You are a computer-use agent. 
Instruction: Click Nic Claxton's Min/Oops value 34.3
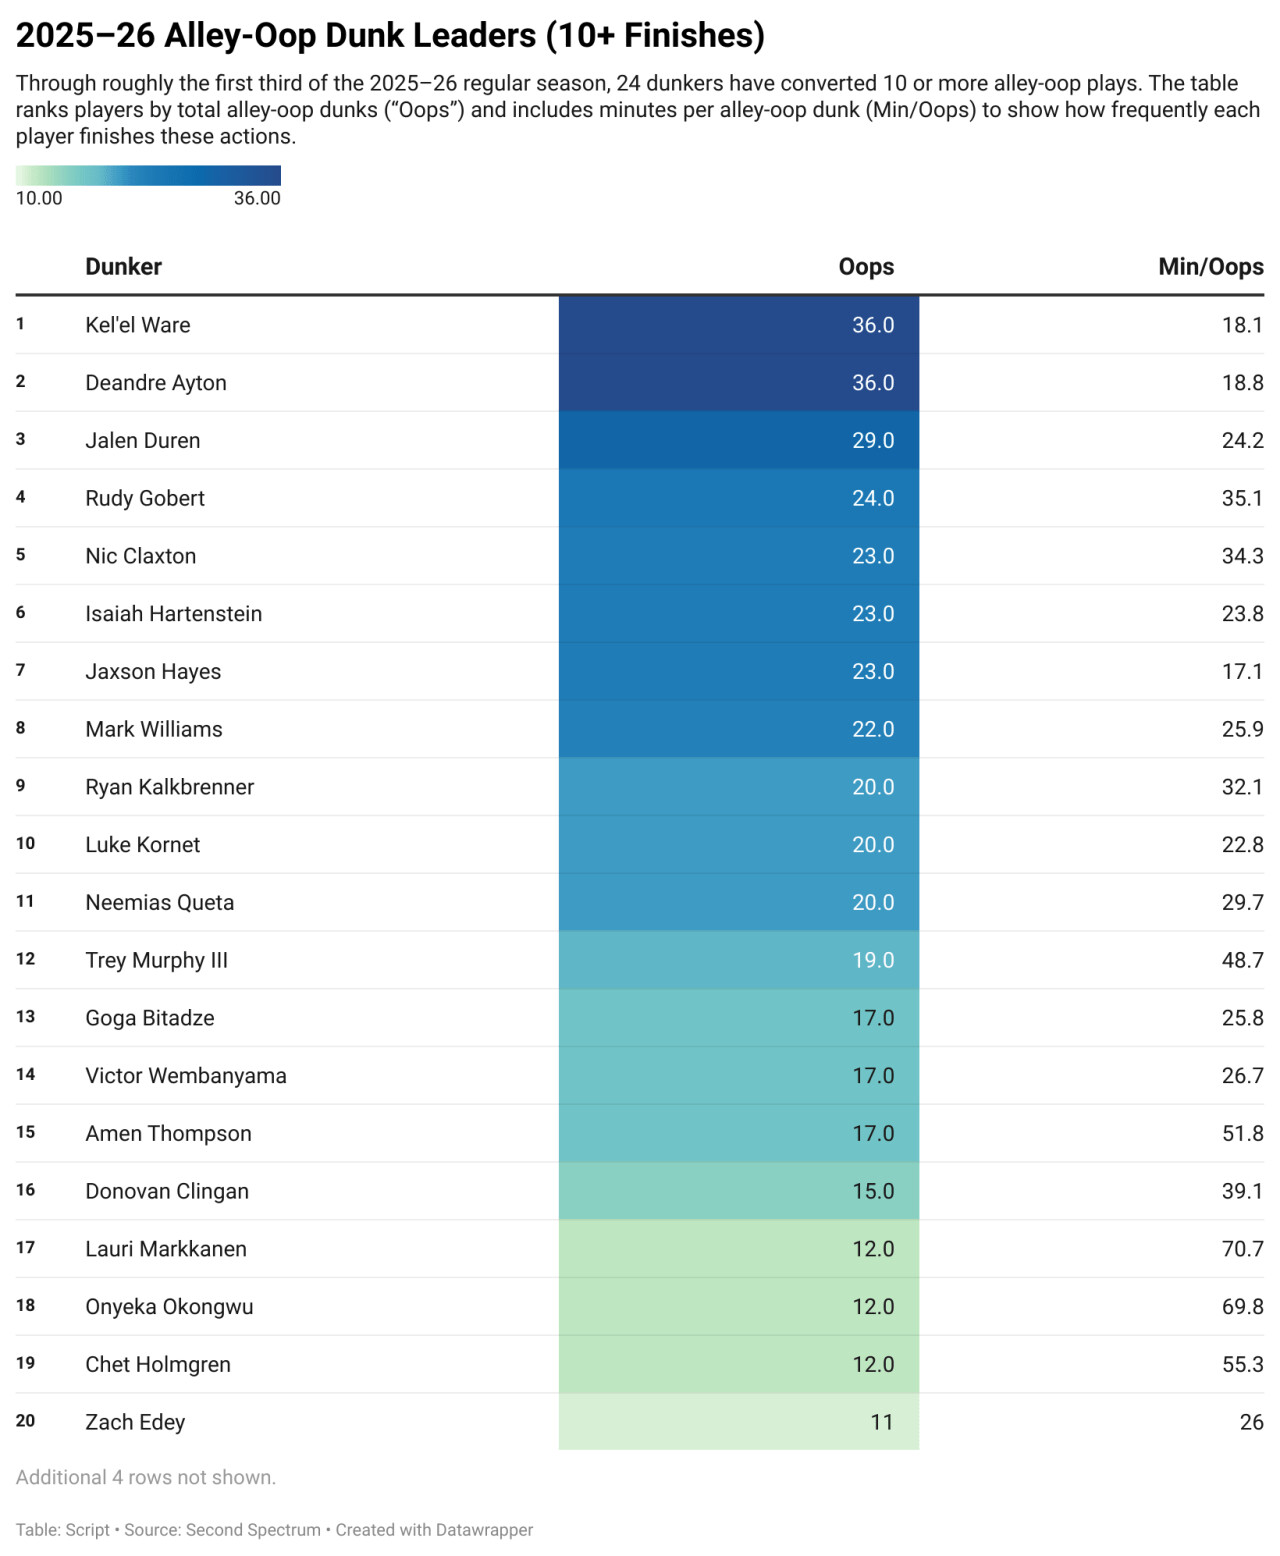point(1242,556)
